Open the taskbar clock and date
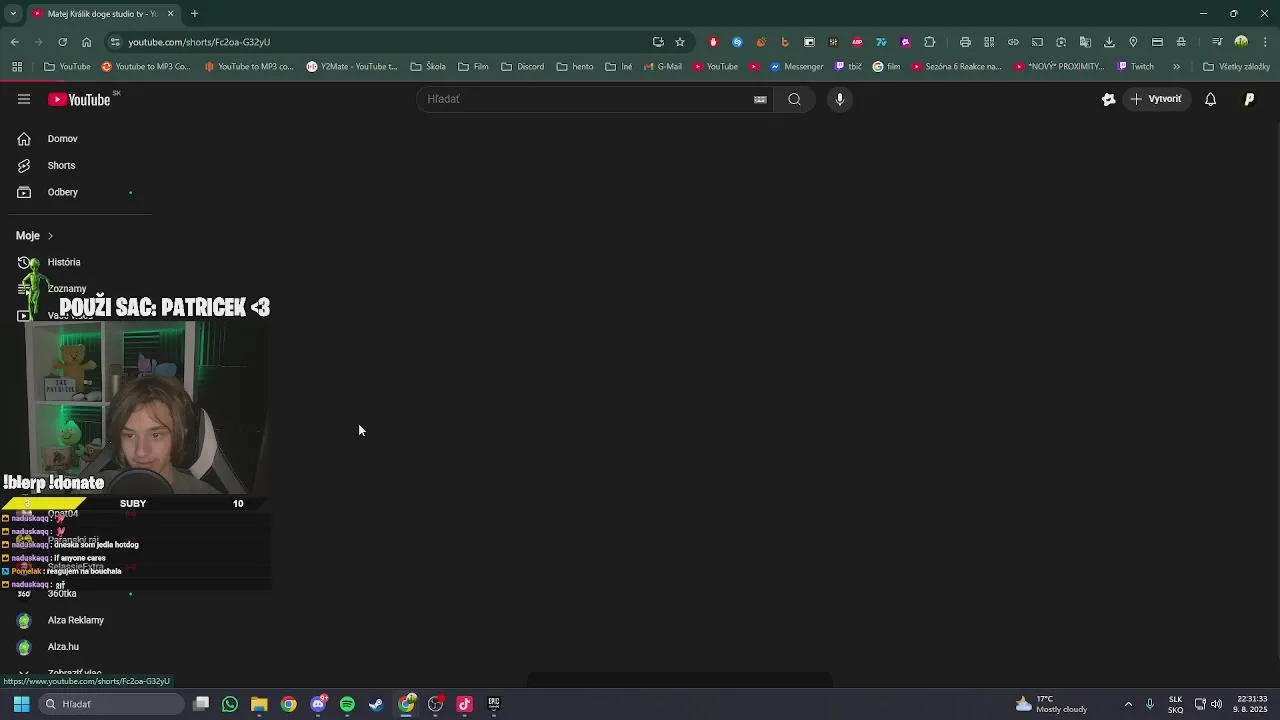Screen dimensions: 1280x720 (1252, 704)
